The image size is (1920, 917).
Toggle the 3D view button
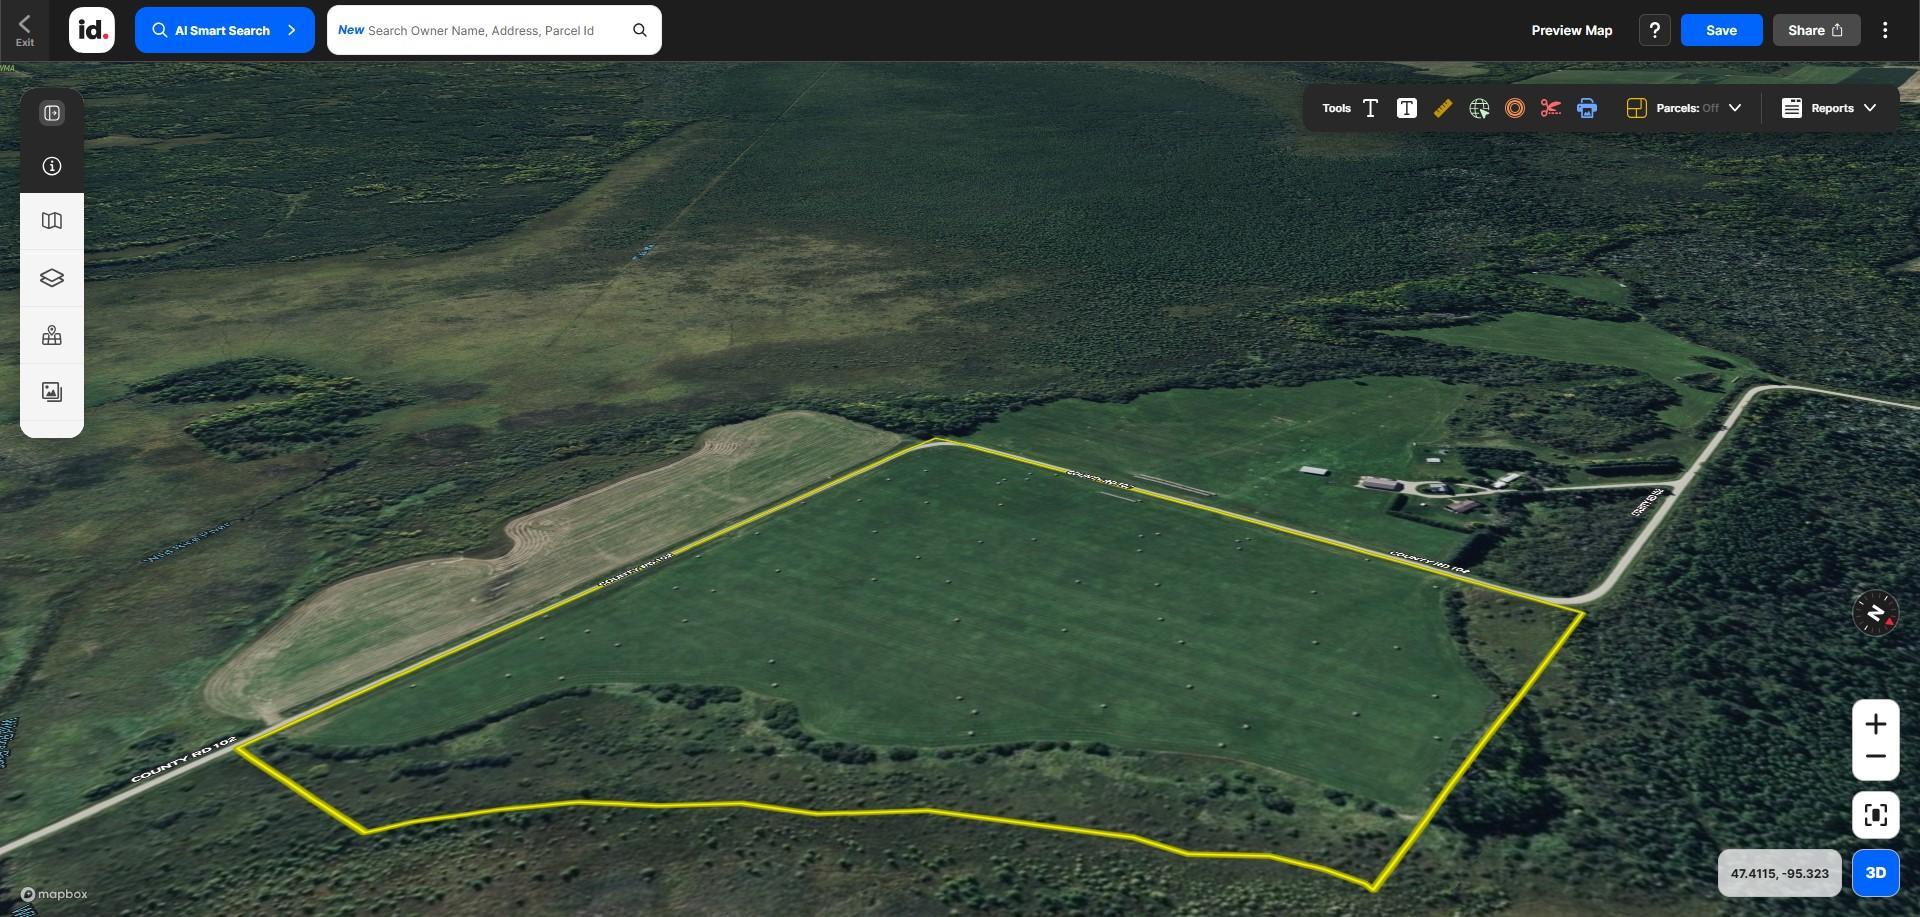[1875, 873]
